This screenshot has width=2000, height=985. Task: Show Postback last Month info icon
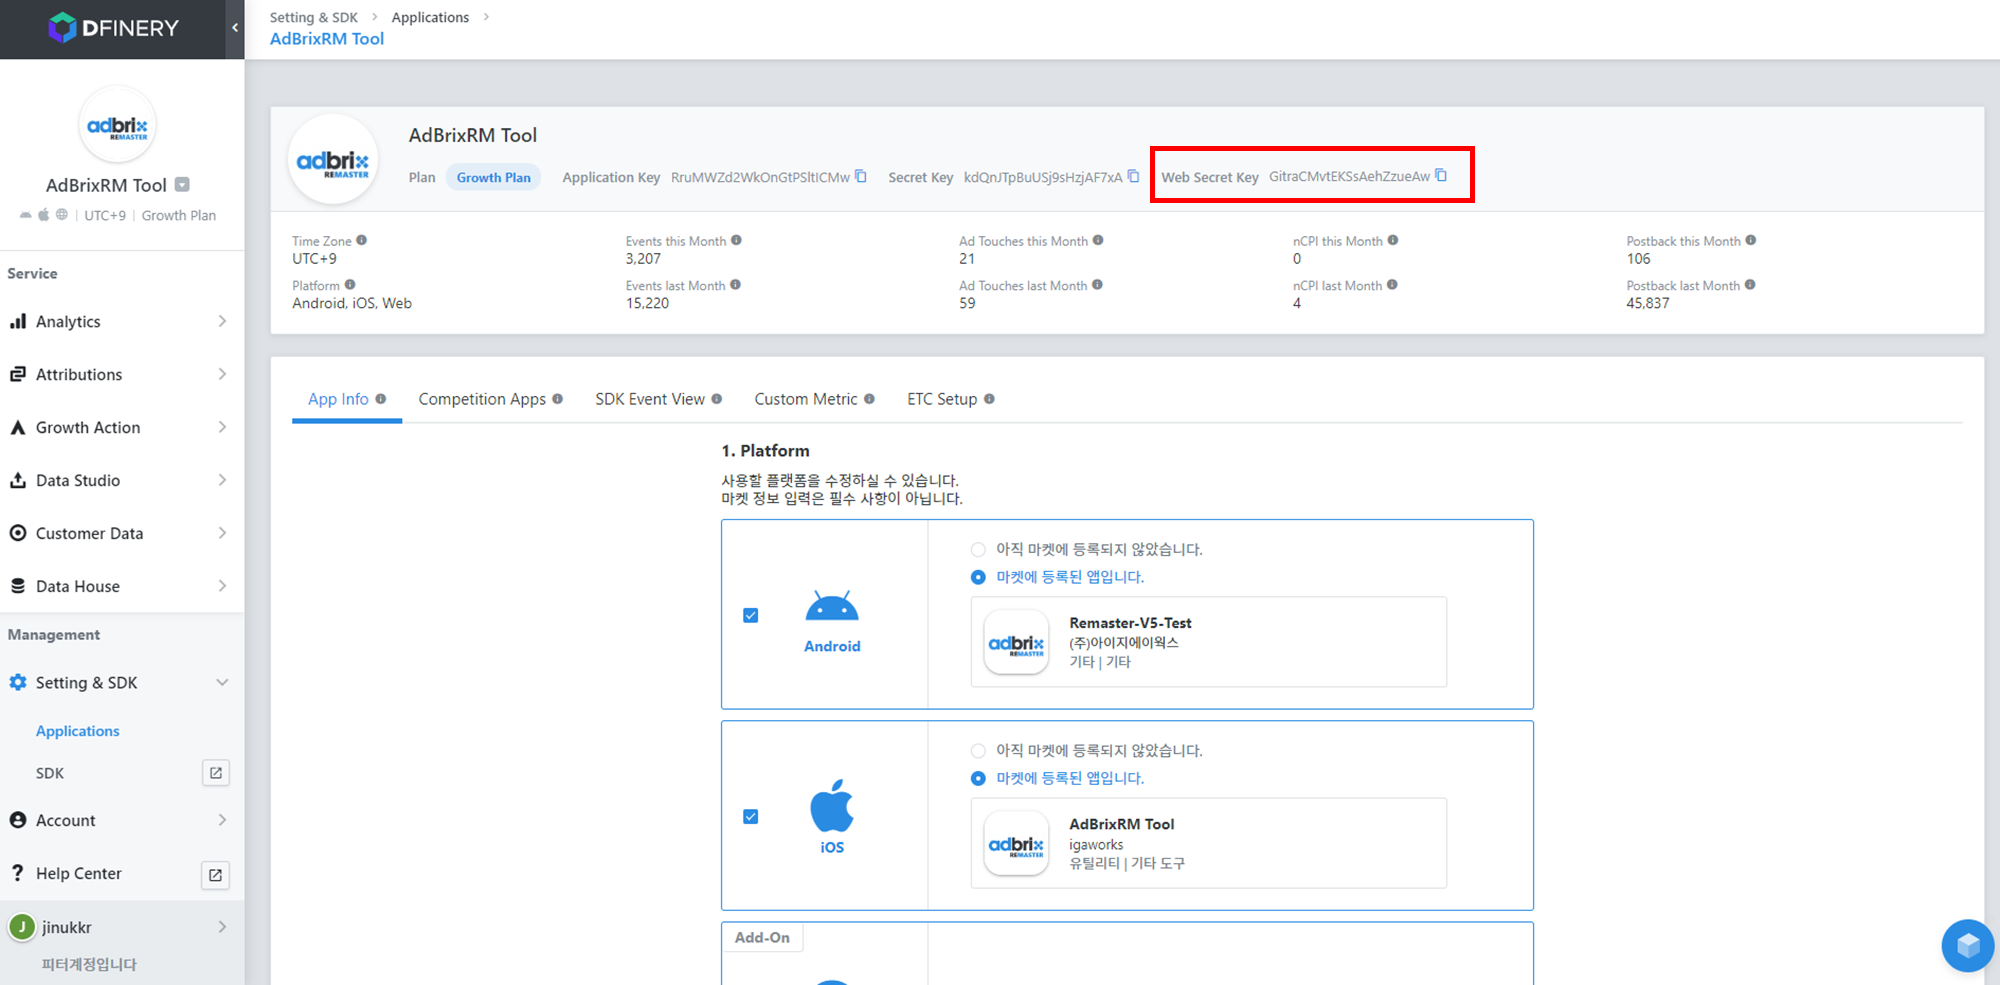[x=1750, y=285]
